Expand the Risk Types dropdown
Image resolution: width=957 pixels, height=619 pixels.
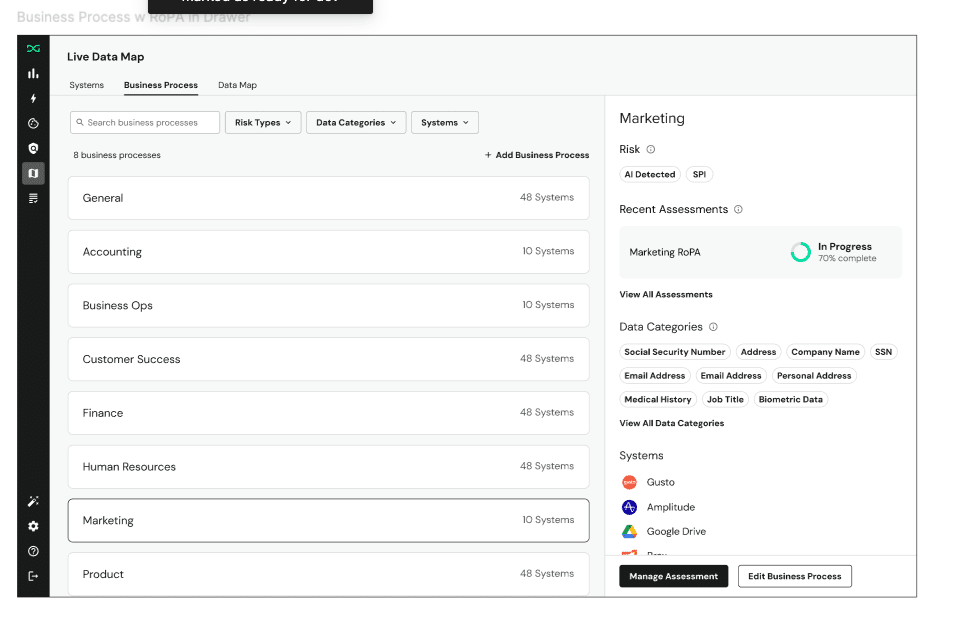pos(263,123)
